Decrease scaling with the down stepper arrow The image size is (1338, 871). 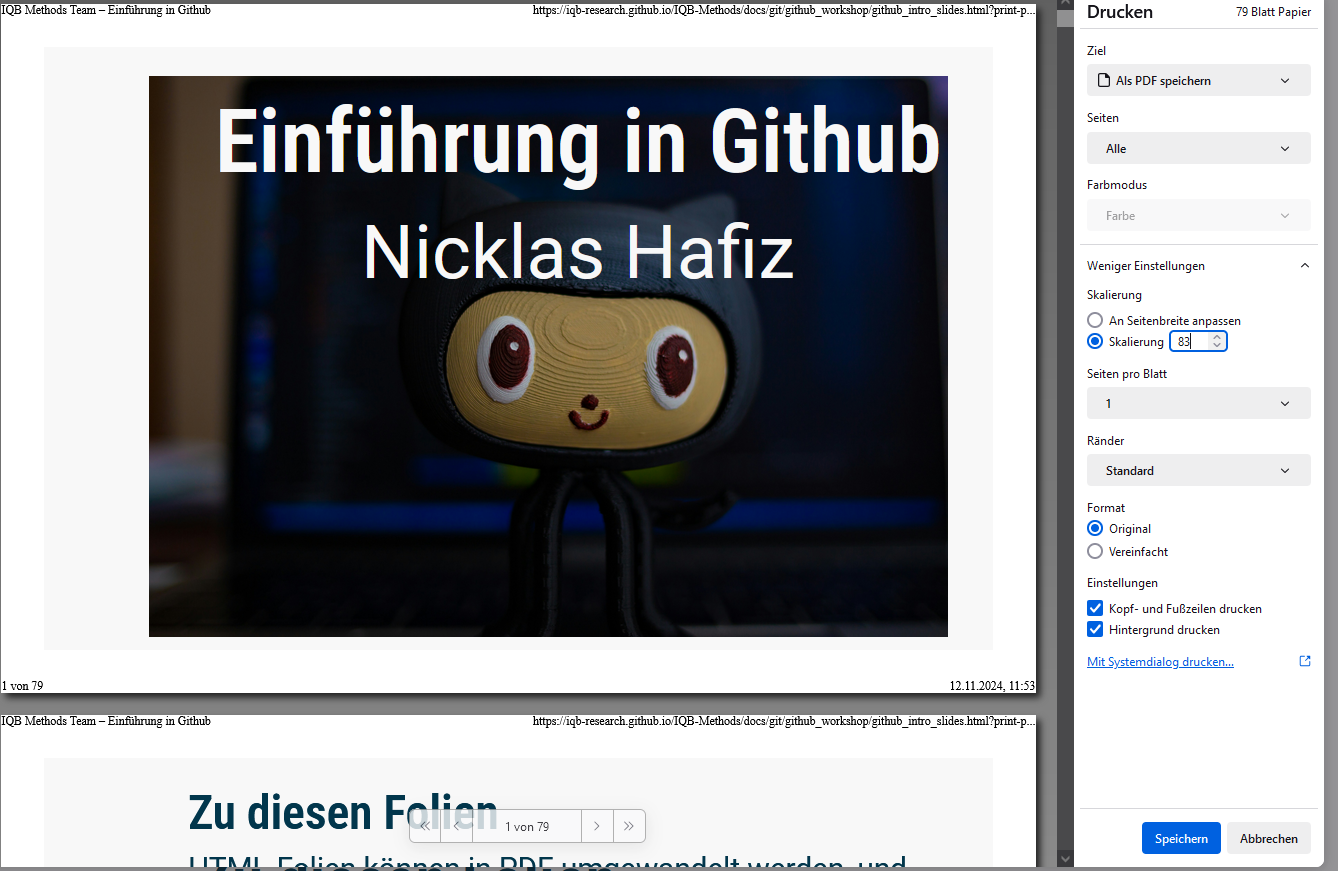pos(1216,346)
